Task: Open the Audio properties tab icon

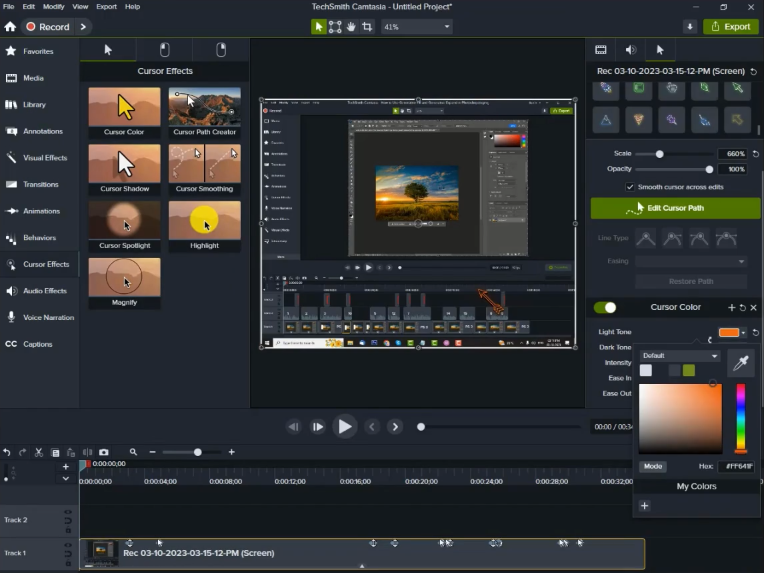Action: [630, 50]
